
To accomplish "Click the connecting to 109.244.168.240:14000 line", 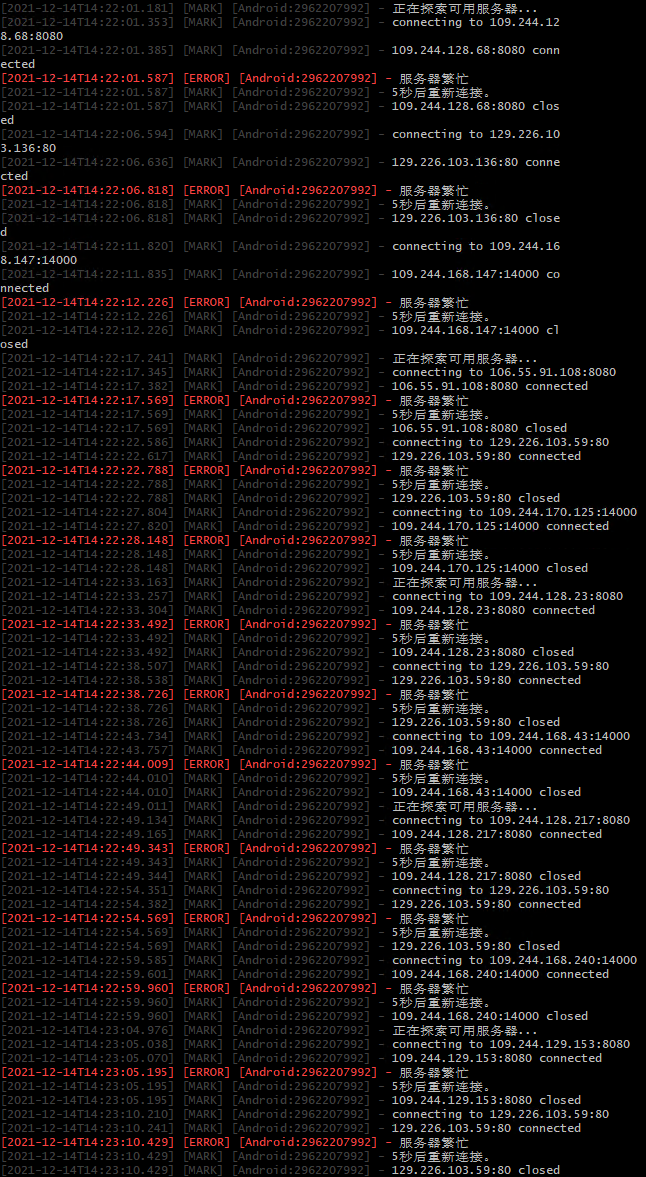I will tap(319, 961).
